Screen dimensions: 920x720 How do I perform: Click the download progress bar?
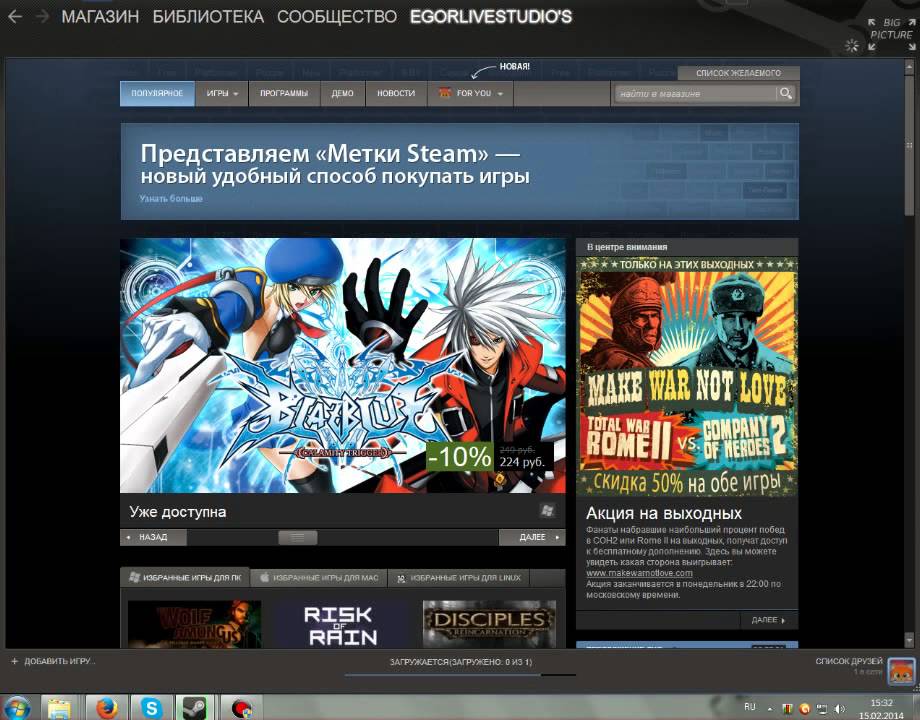click(460, 675)
